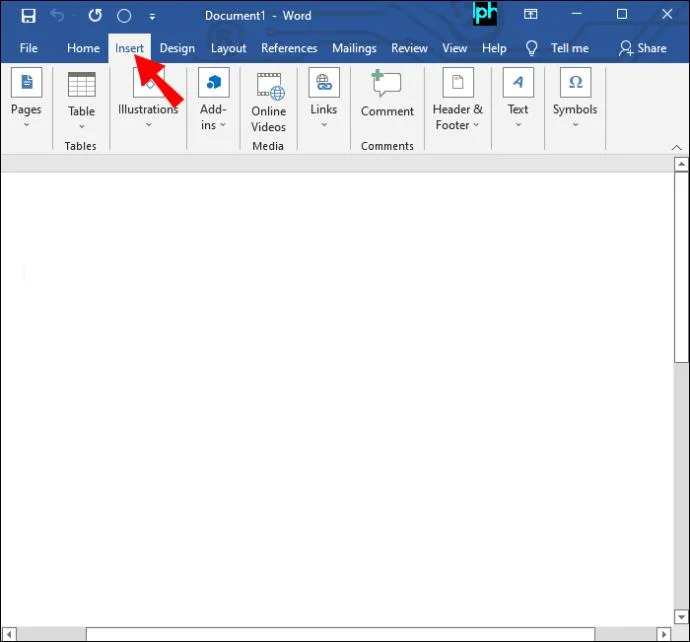Expand the Illustrations dropdown chevron
This screenshot has height=642, width=690.
149,125
